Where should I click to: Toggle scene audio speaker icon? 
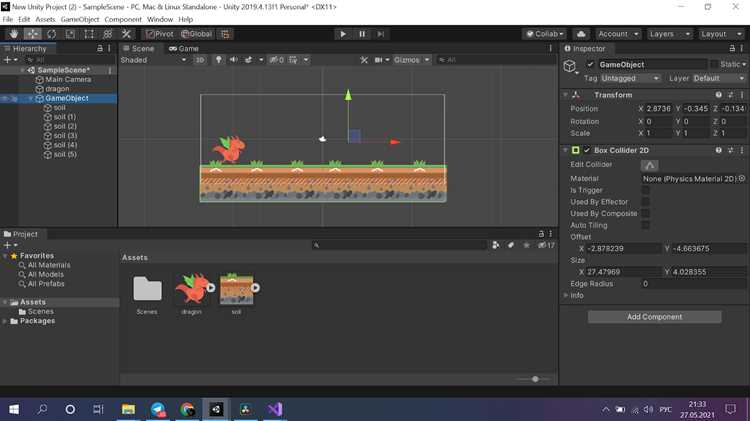tap(233, 60)
